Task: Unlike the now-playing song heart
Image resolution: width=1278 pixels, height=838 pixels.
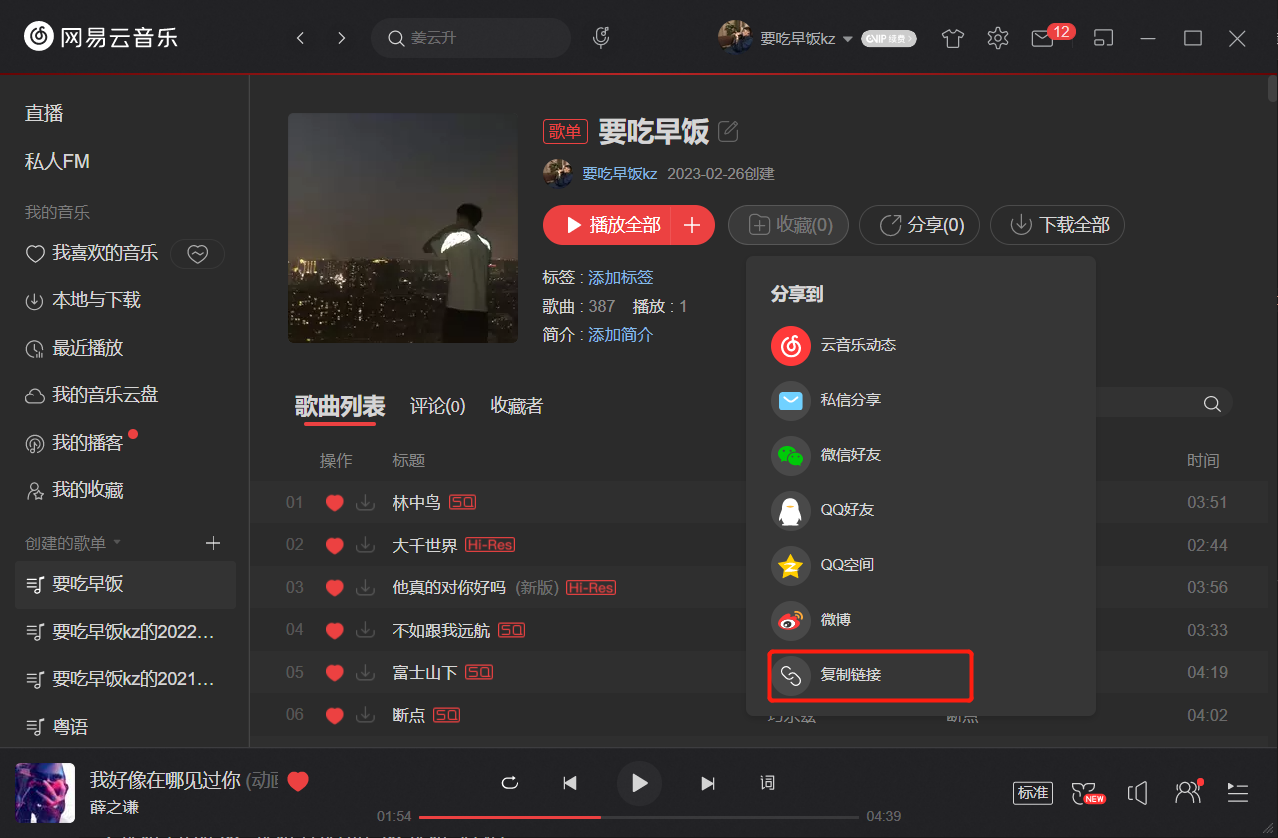Action: pyautogui.click(x=298, y=782)
